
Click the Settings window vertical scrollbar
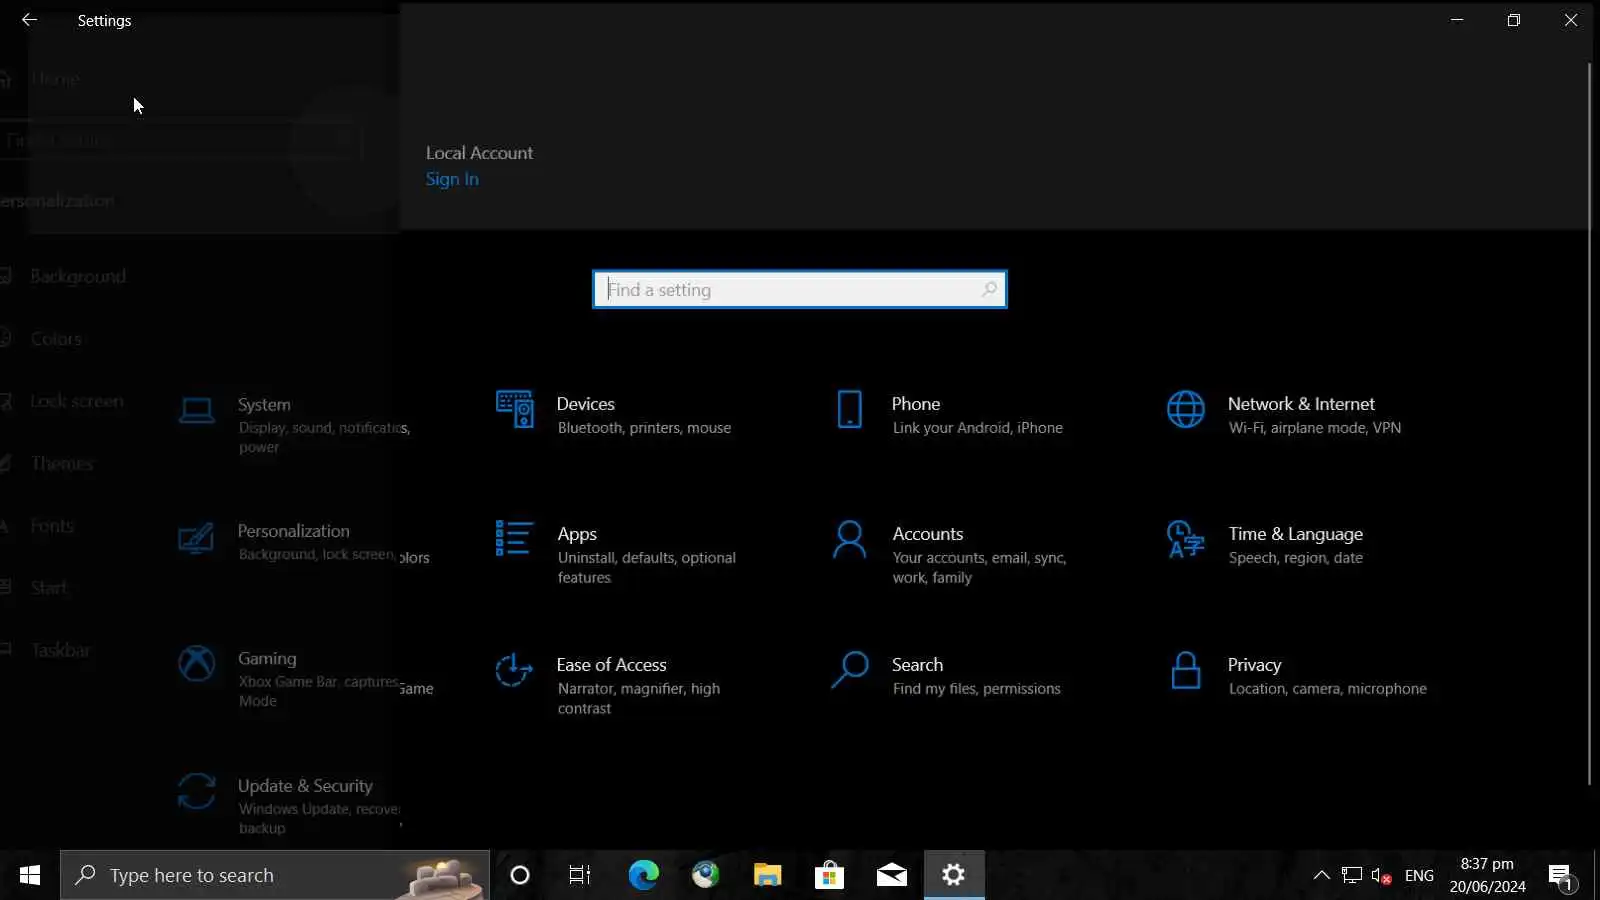pos(1589,424)
